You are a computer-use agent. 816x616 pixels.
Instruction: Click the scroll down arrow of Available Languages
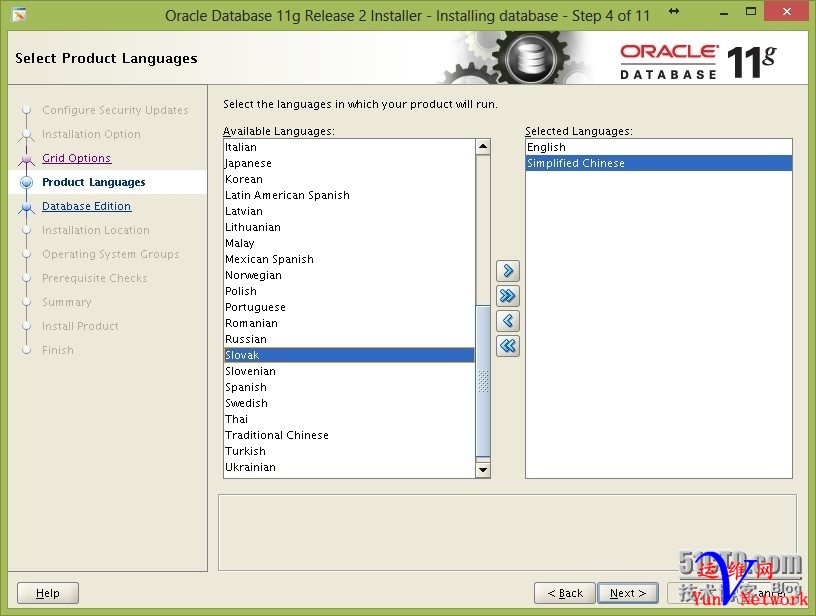pyautogui.click(x=483, y=470)
